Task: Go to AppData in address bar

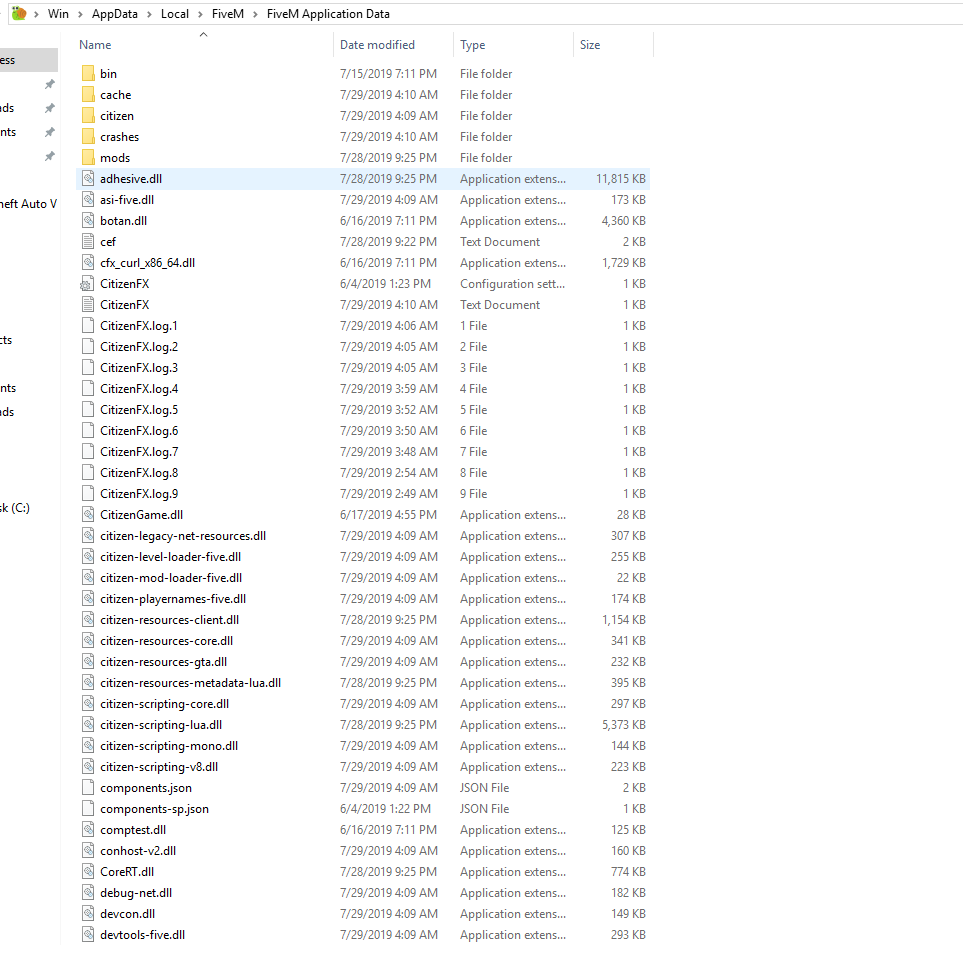Action: coord(115,14)
